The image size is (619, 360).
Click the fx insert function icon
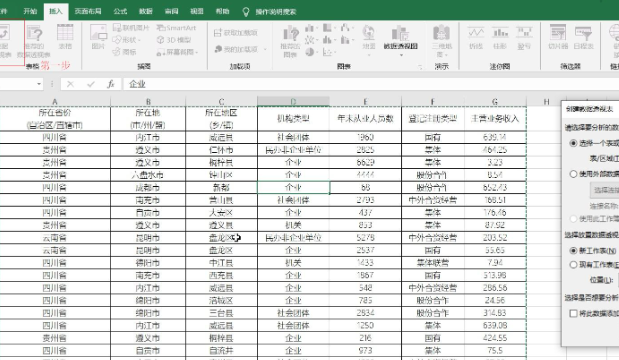pyautogui.click(x=111, y=84)
